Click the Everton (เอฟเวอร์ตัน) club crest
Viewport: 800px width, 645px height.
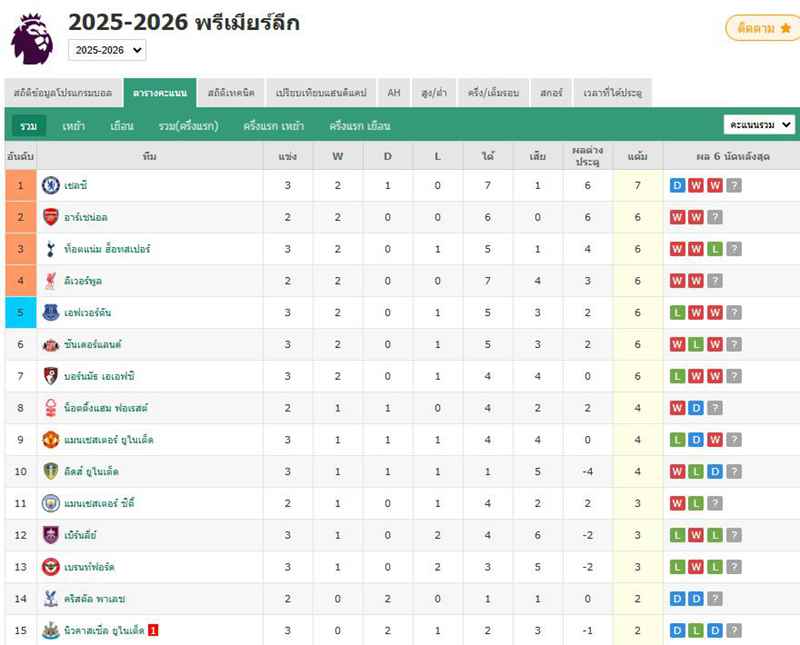(51, 312)
